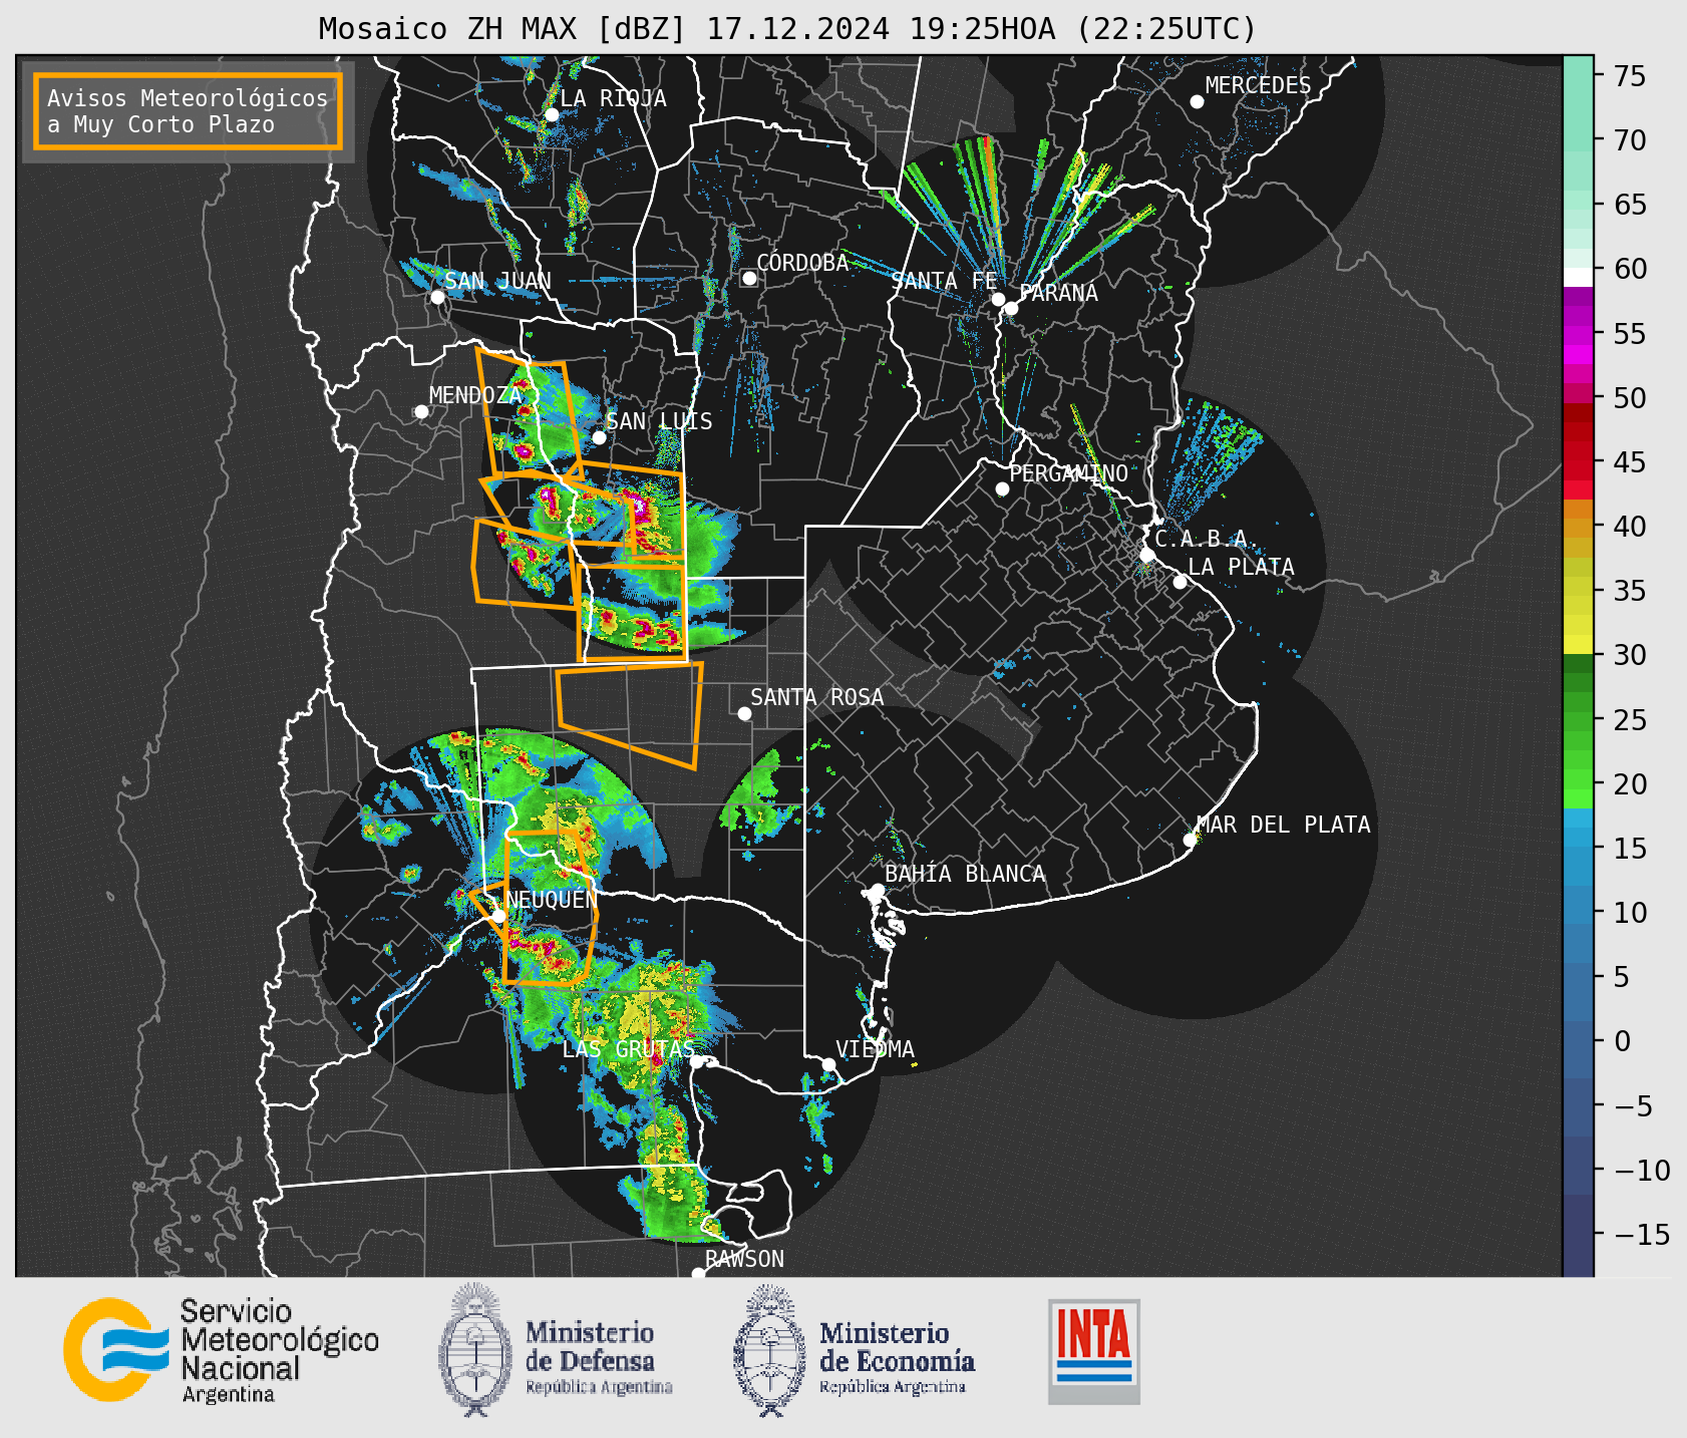Click the INTA logo
The width and height of the screenshot is (1687, 1438).
point(1094,1351)
